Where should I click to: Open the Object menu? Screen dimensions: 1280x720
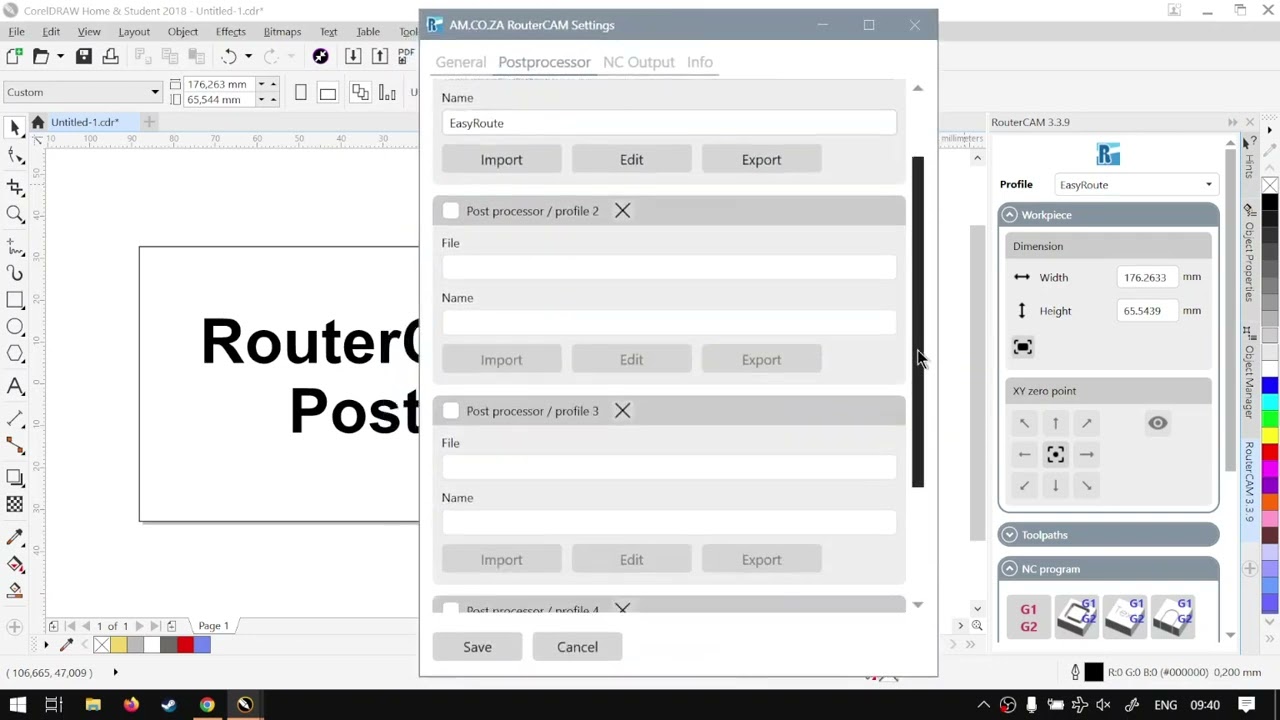182,32
